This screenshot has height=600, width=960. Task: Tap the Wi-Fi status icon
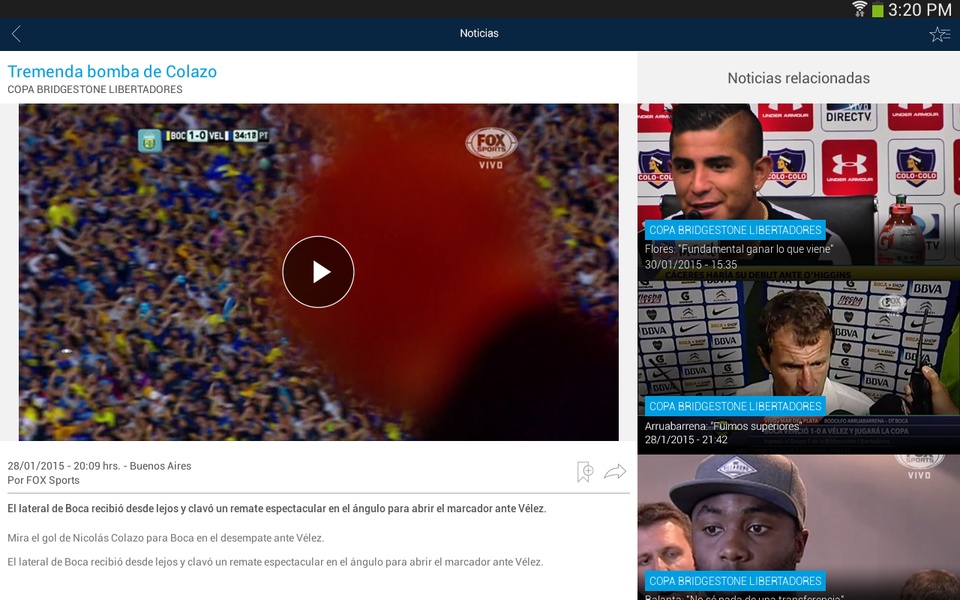coord(859,9)
